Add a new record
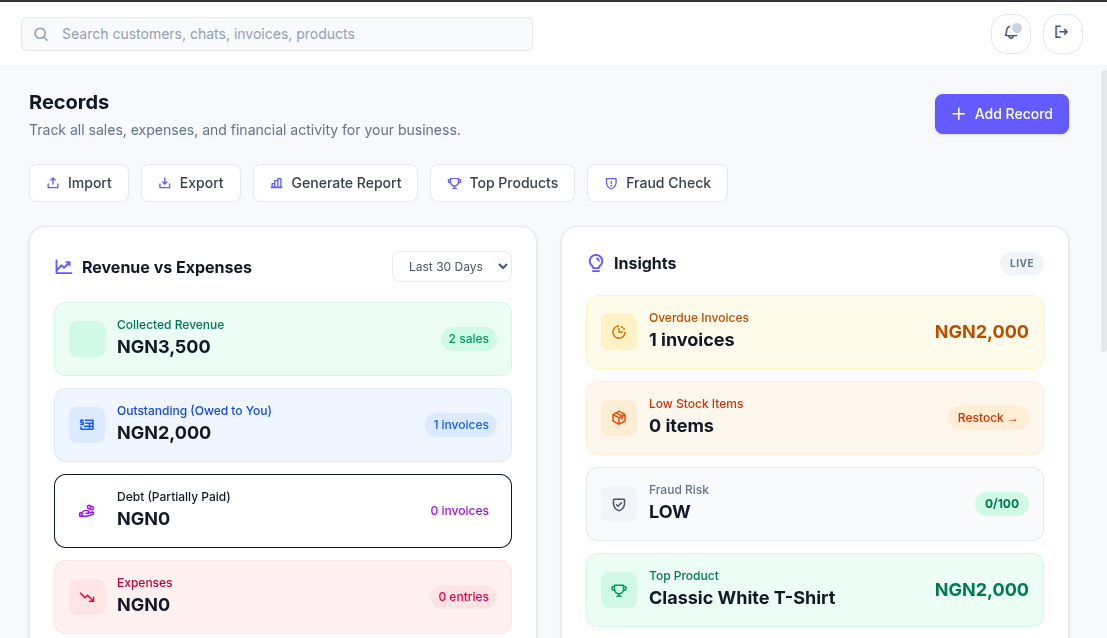The width and height of the screenshot is (1107, 638). click(x=1001, y=114)
